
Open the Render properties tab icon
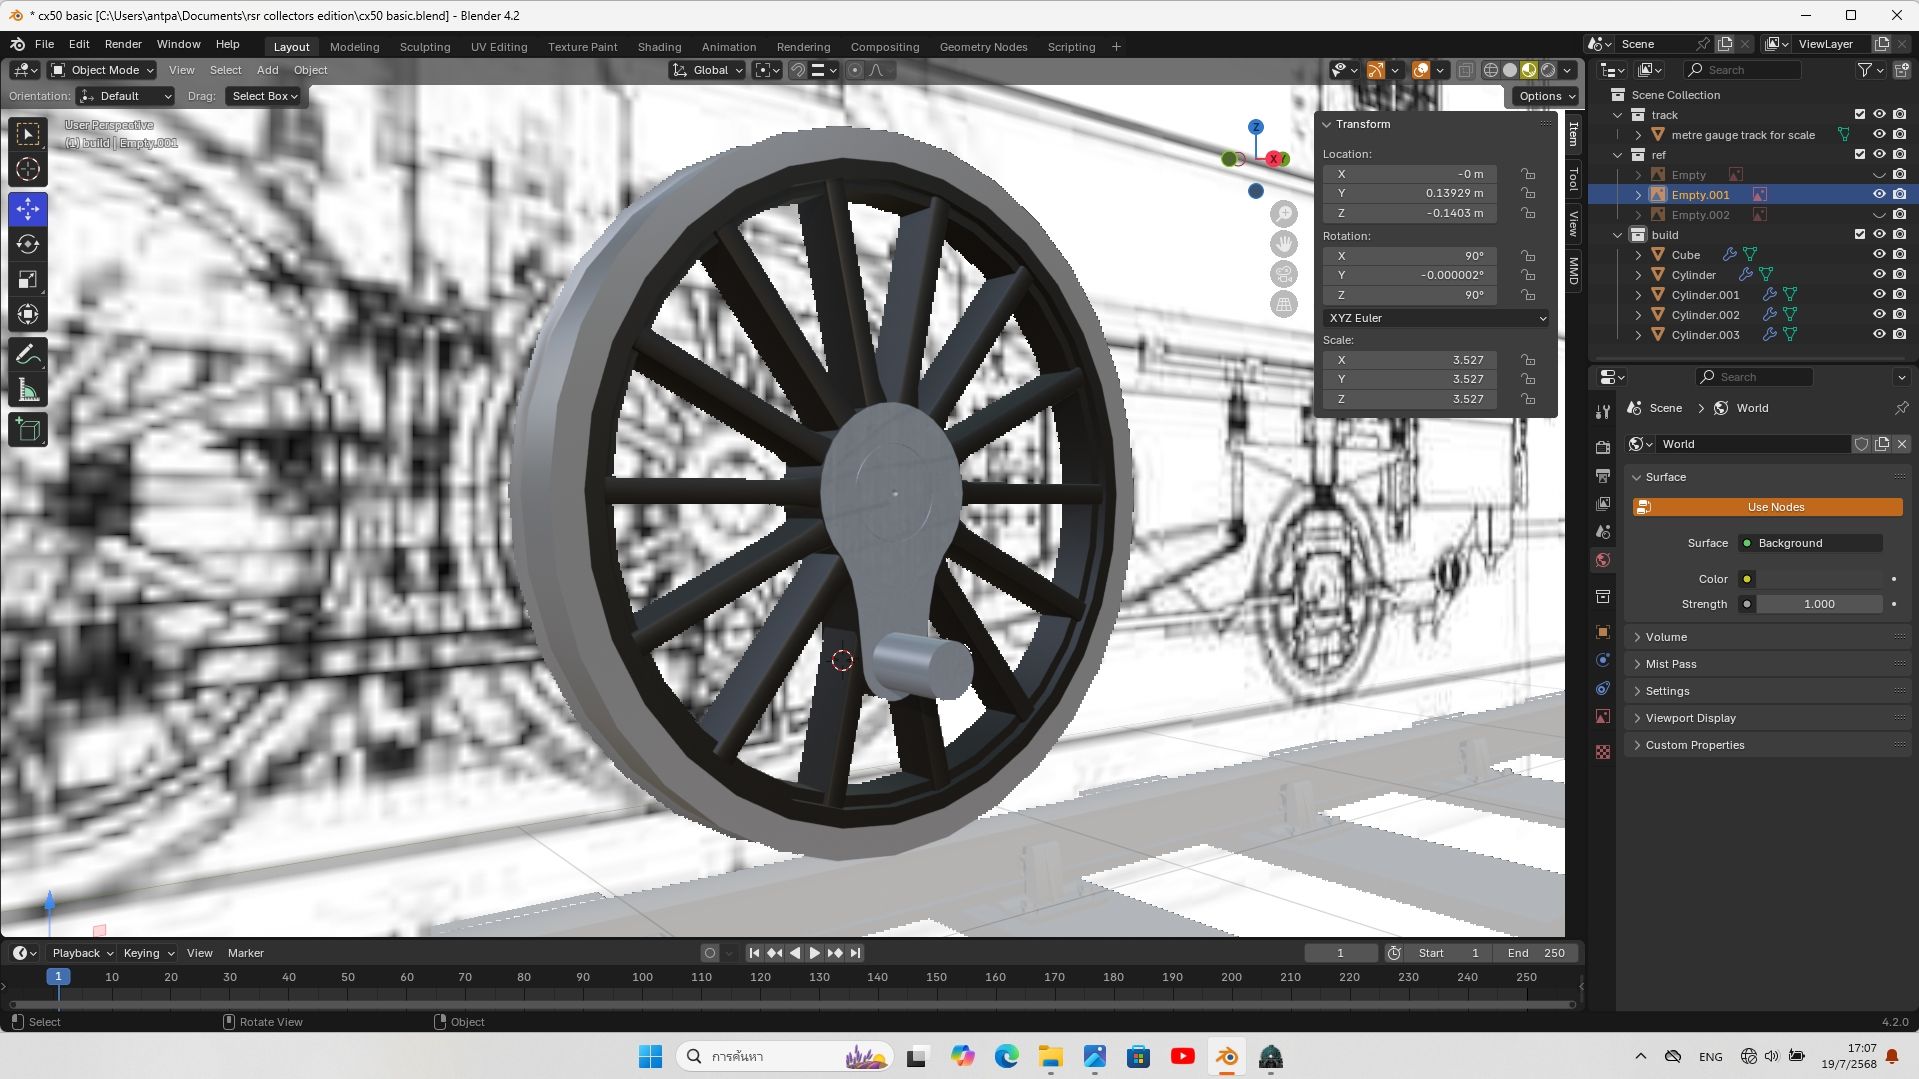[x=1603, y=447]
